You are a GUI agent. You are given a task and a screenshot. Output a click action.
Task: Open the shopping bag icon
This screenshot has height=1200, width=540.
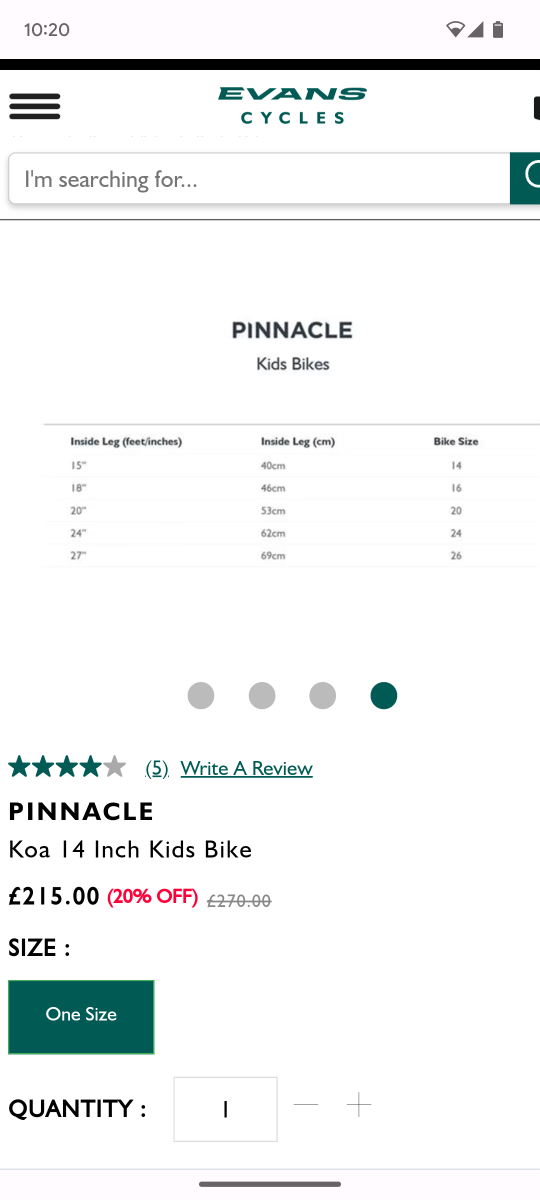coord(537,107)
